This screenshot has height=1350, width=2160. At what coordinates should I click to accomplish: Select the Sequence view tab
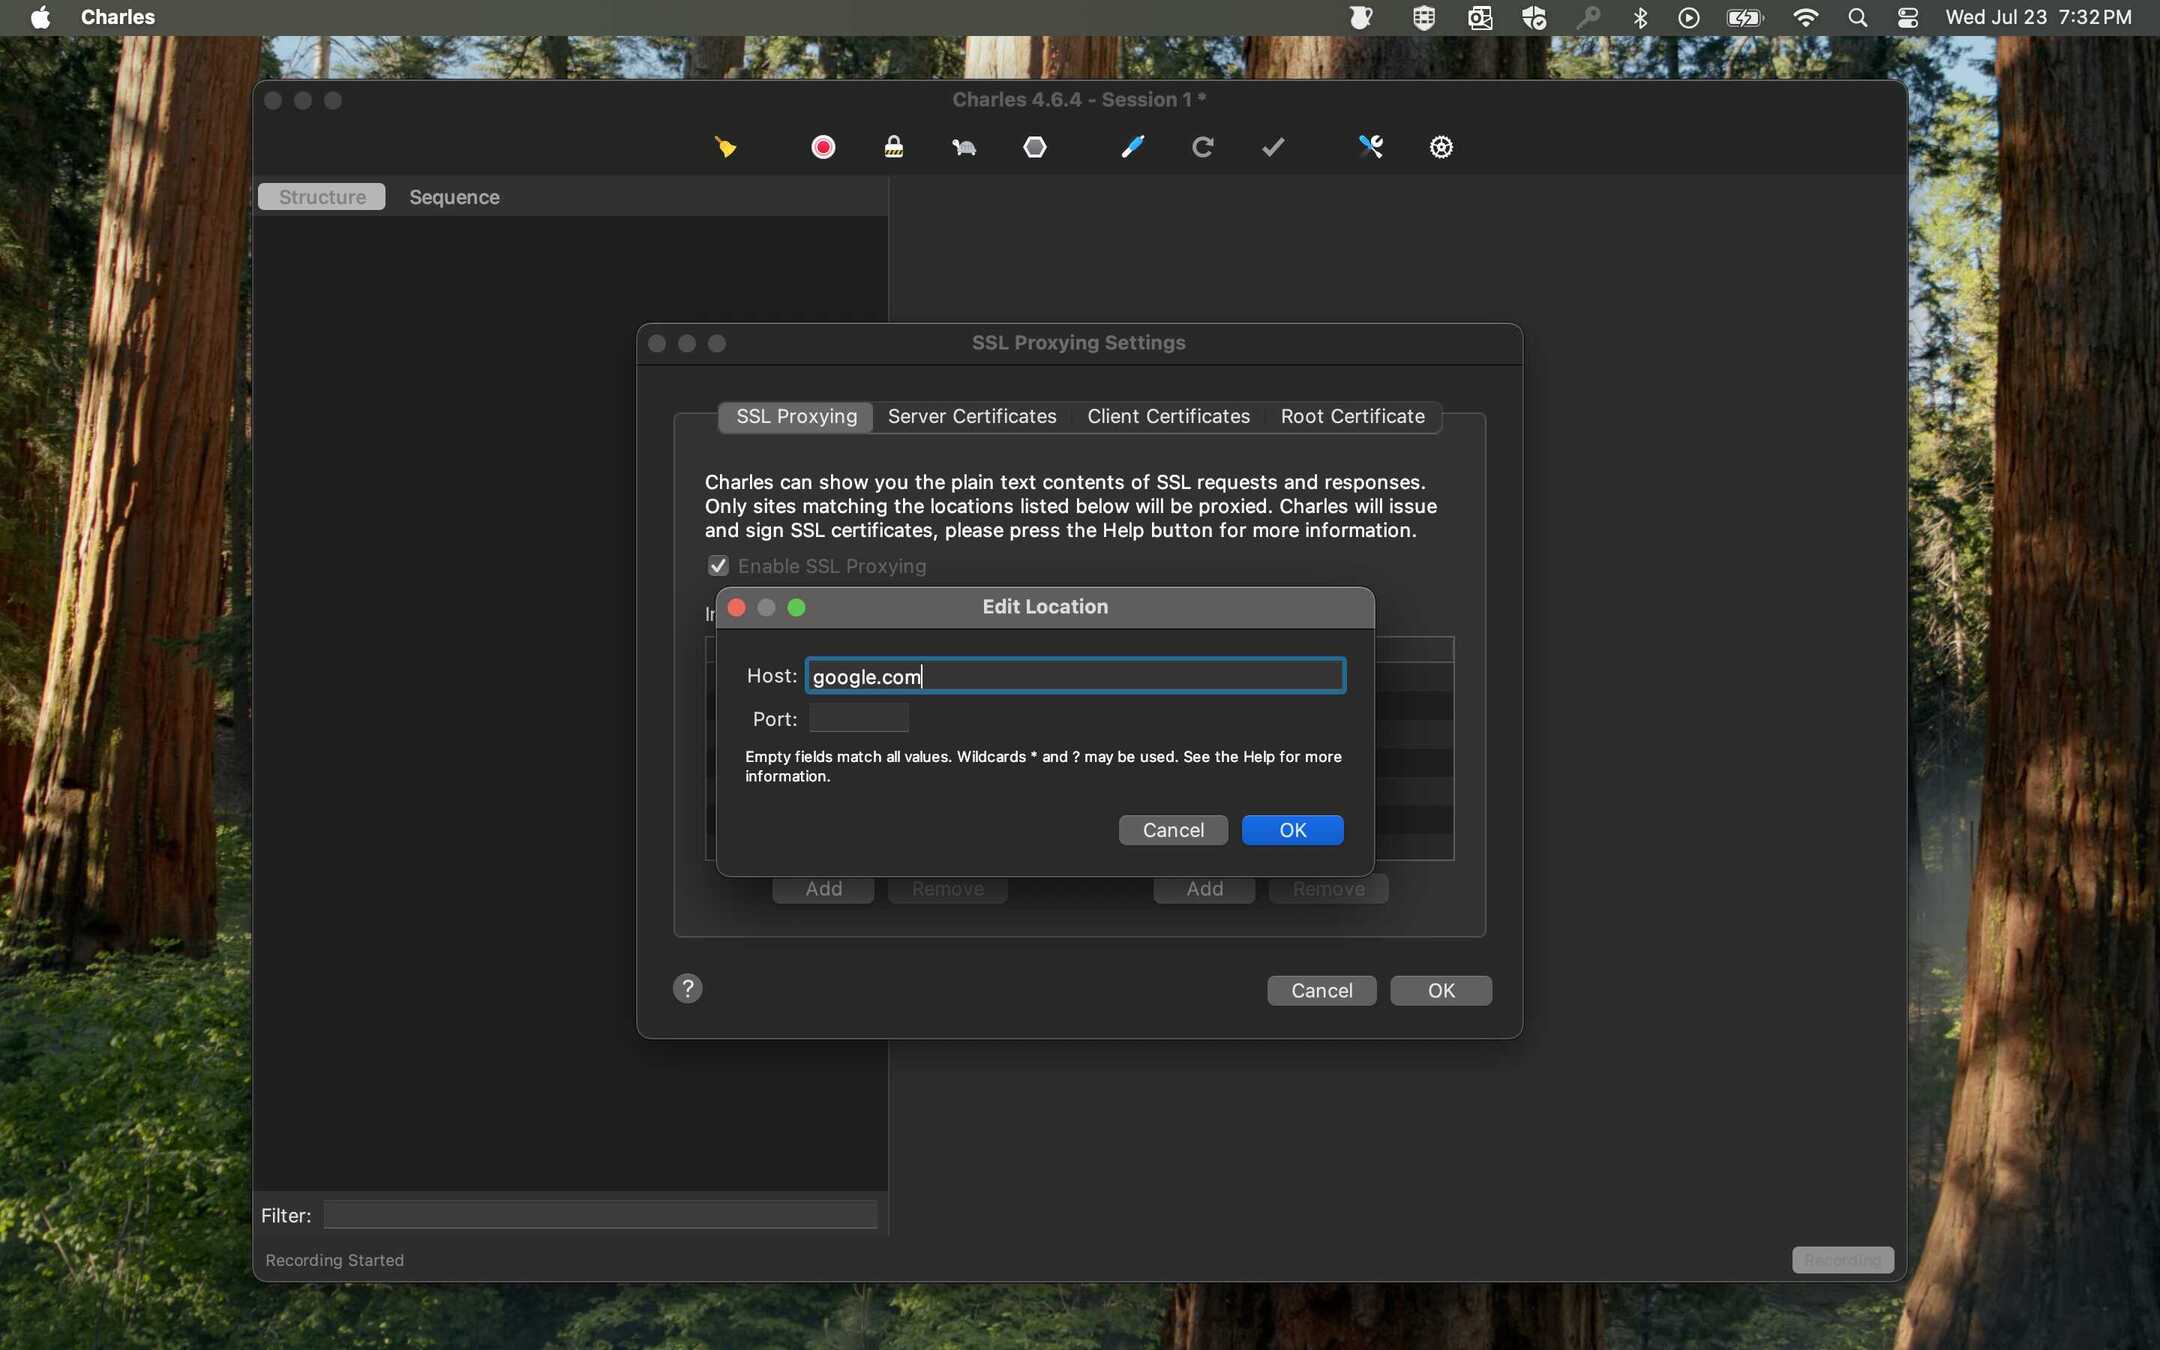[454, 197]
